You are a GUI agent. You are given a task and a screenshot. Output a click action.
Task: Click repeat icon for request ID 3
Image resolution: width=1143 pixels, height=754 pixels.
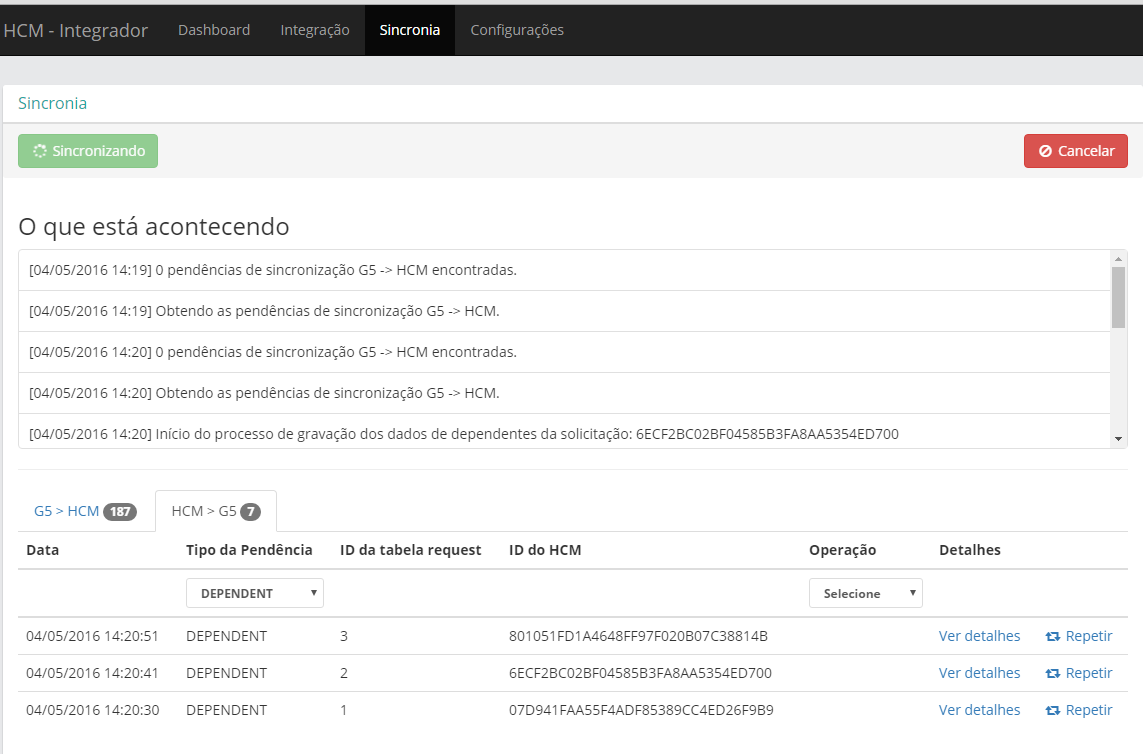(1053, 637)
